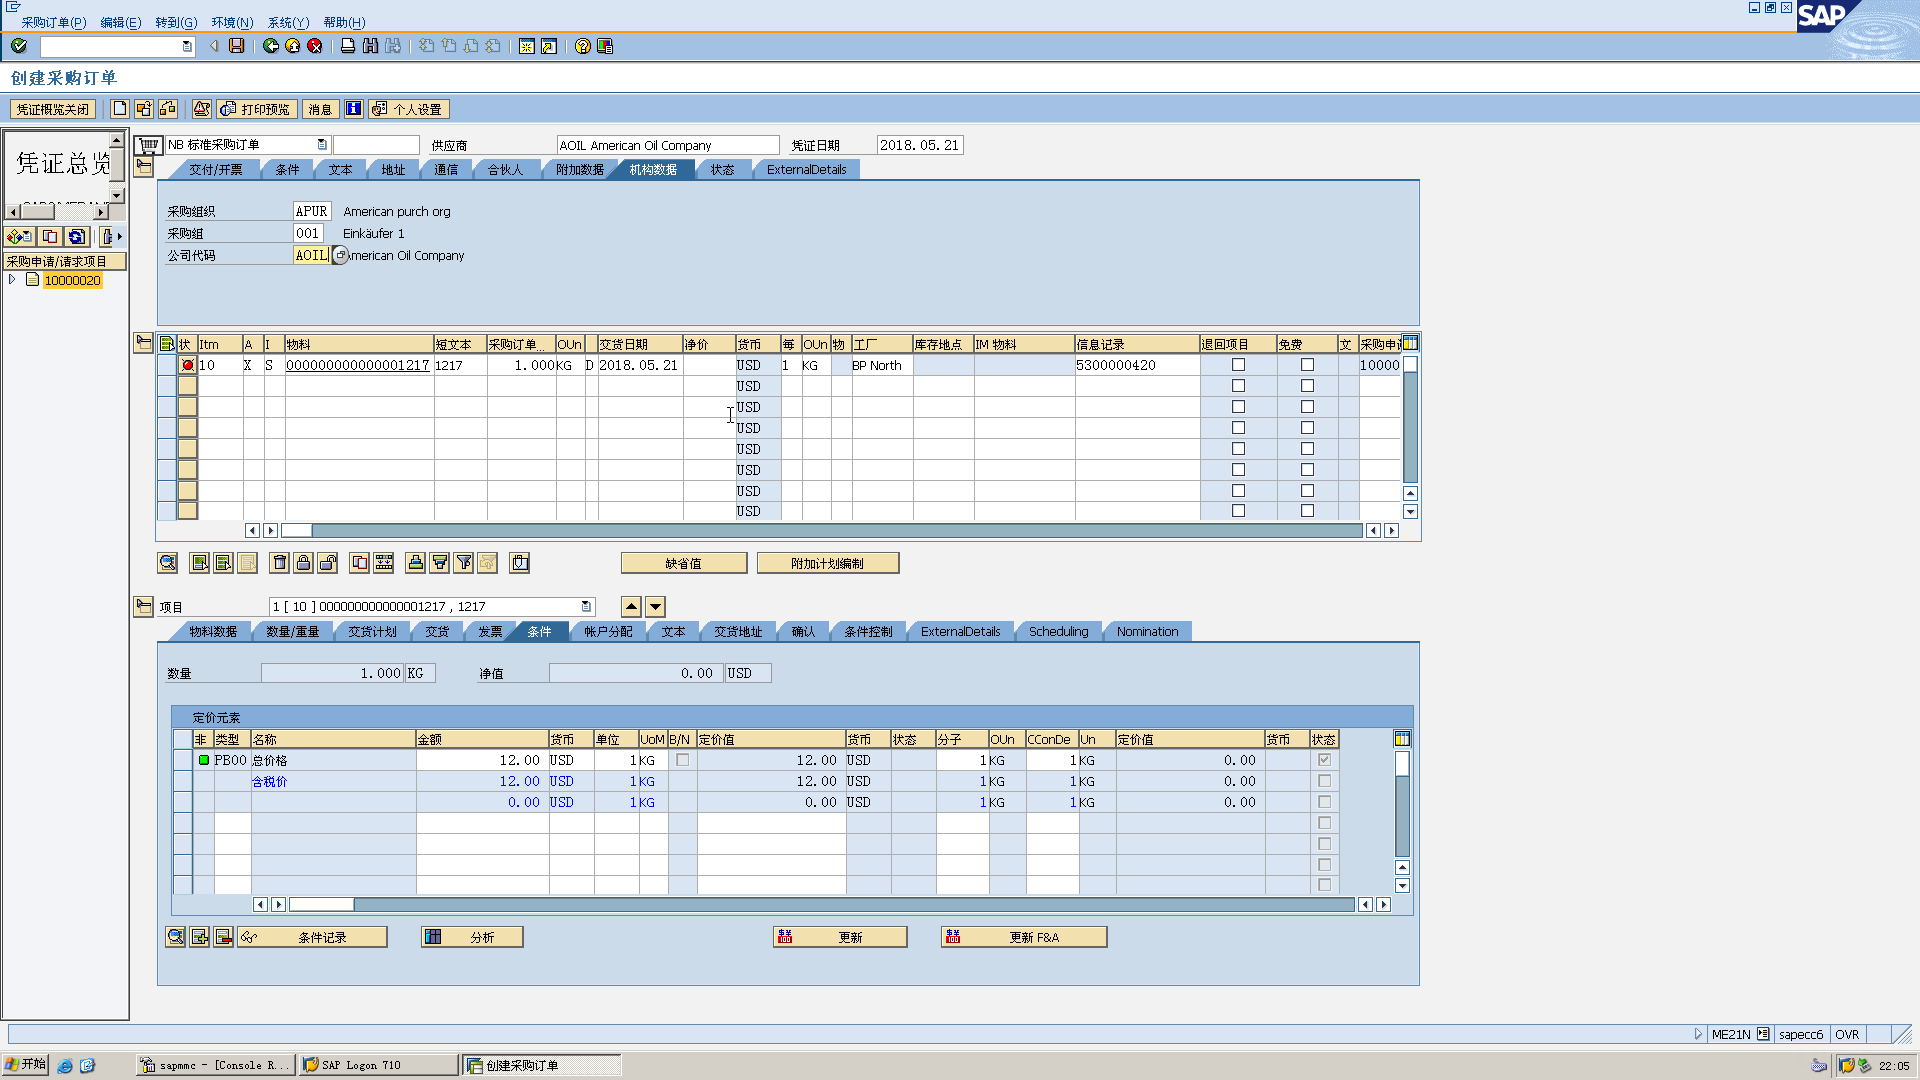Viewport: 1920px width, 1080px height.
Task: Expand tree node 10000020
Action: click(12, 280)
